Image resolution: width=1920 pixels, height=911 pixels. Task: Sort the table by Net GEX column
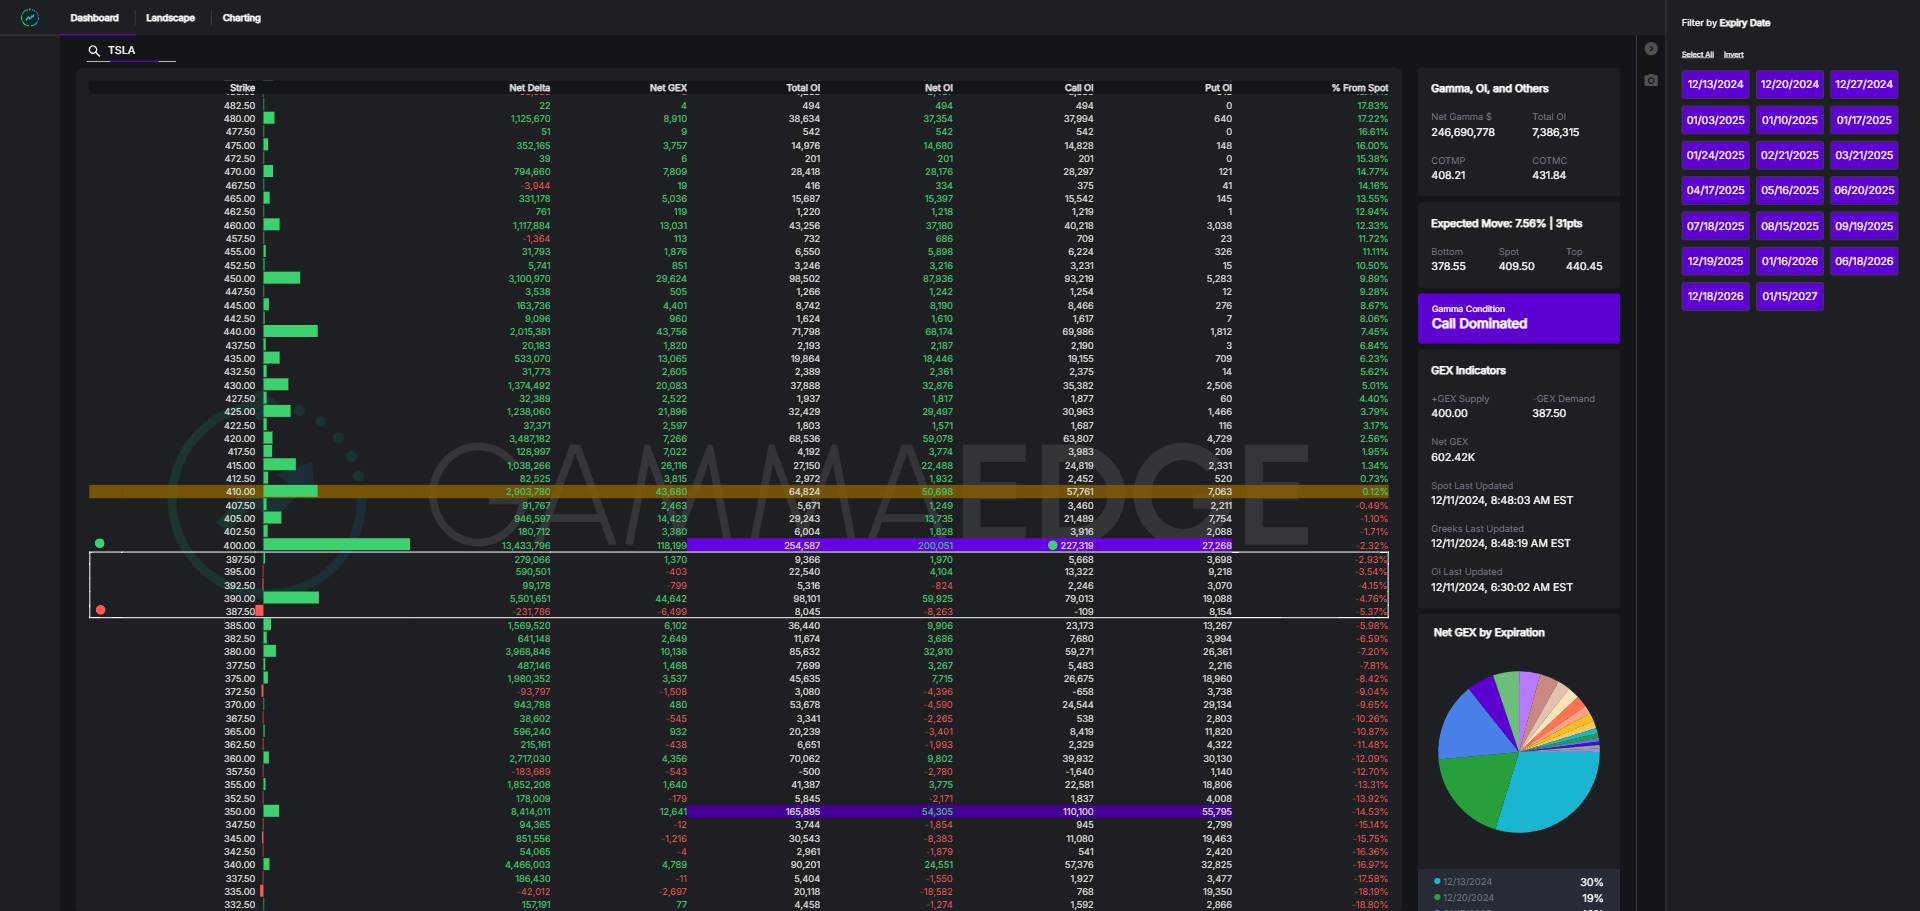(667, 88)
